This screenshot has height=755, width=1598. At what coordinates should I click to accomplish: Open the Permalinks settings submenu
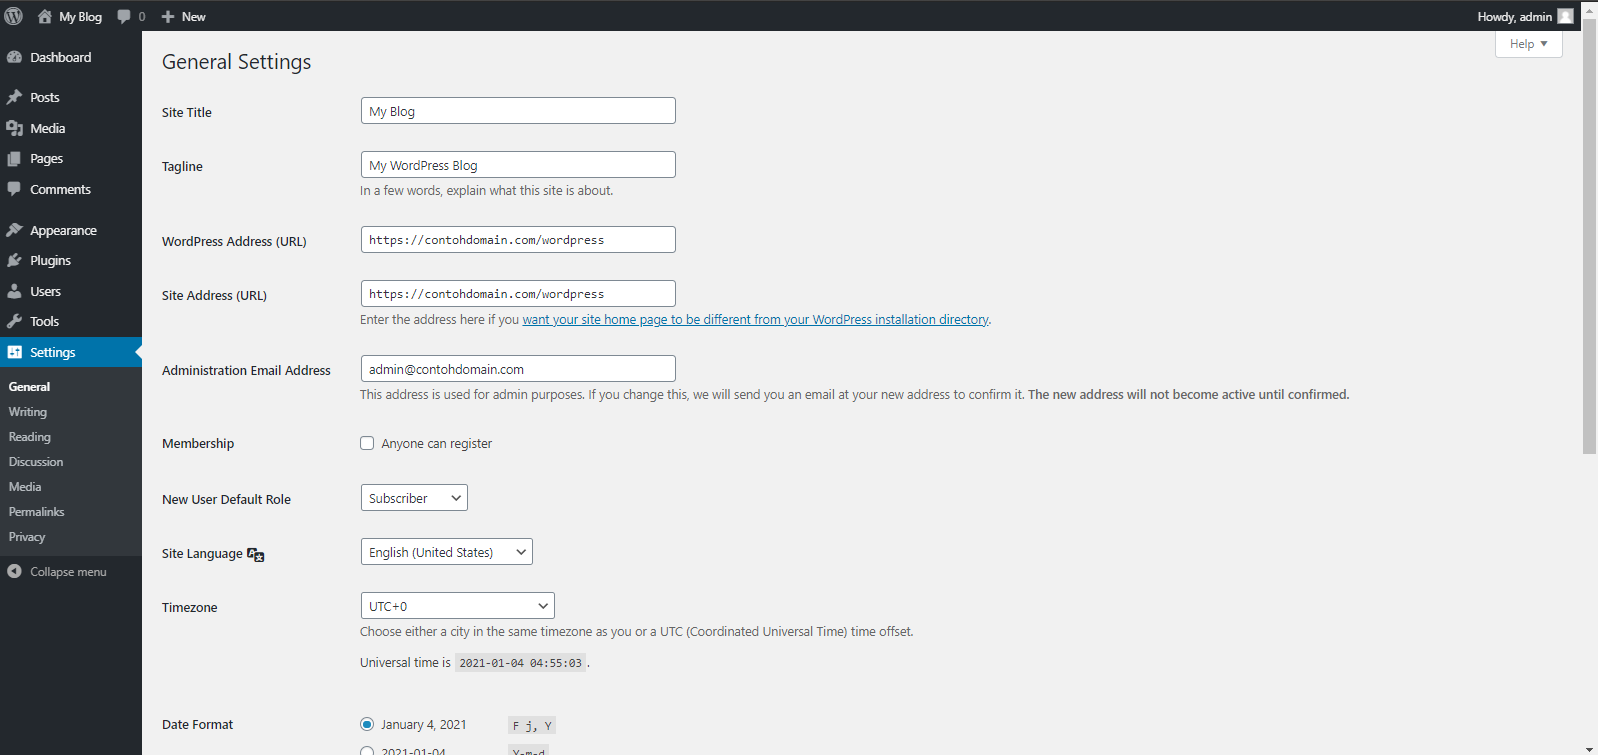click(x=37, y=512)
